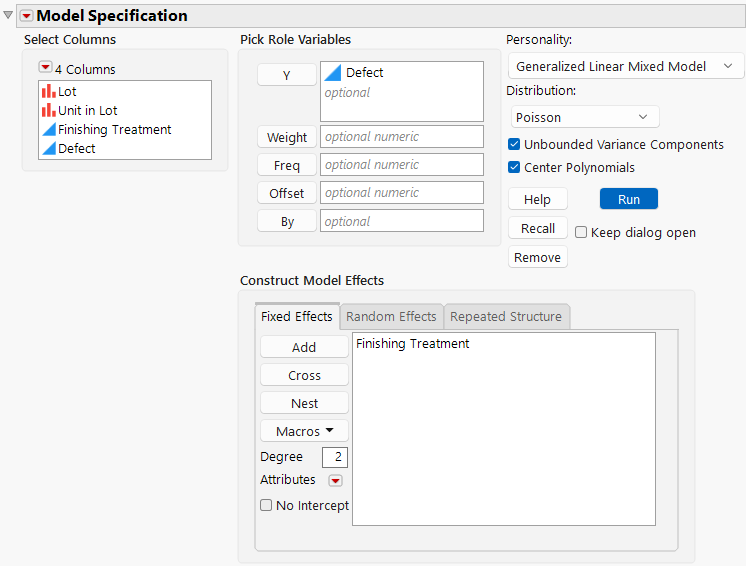Expand the Macros dropdown button
Screen dimensions: 746x566
click(304, 431)
